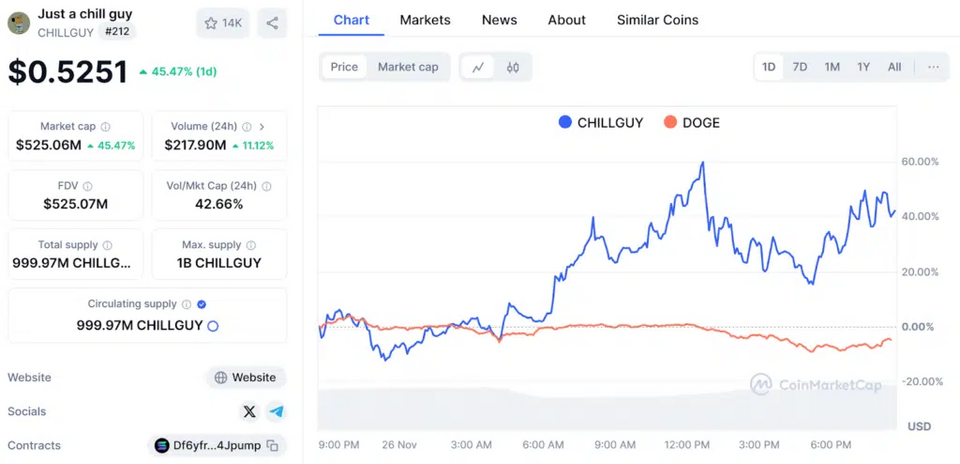The image size is (960, 464).
Task: Switch to line chart icon
Action: [478, 67]
